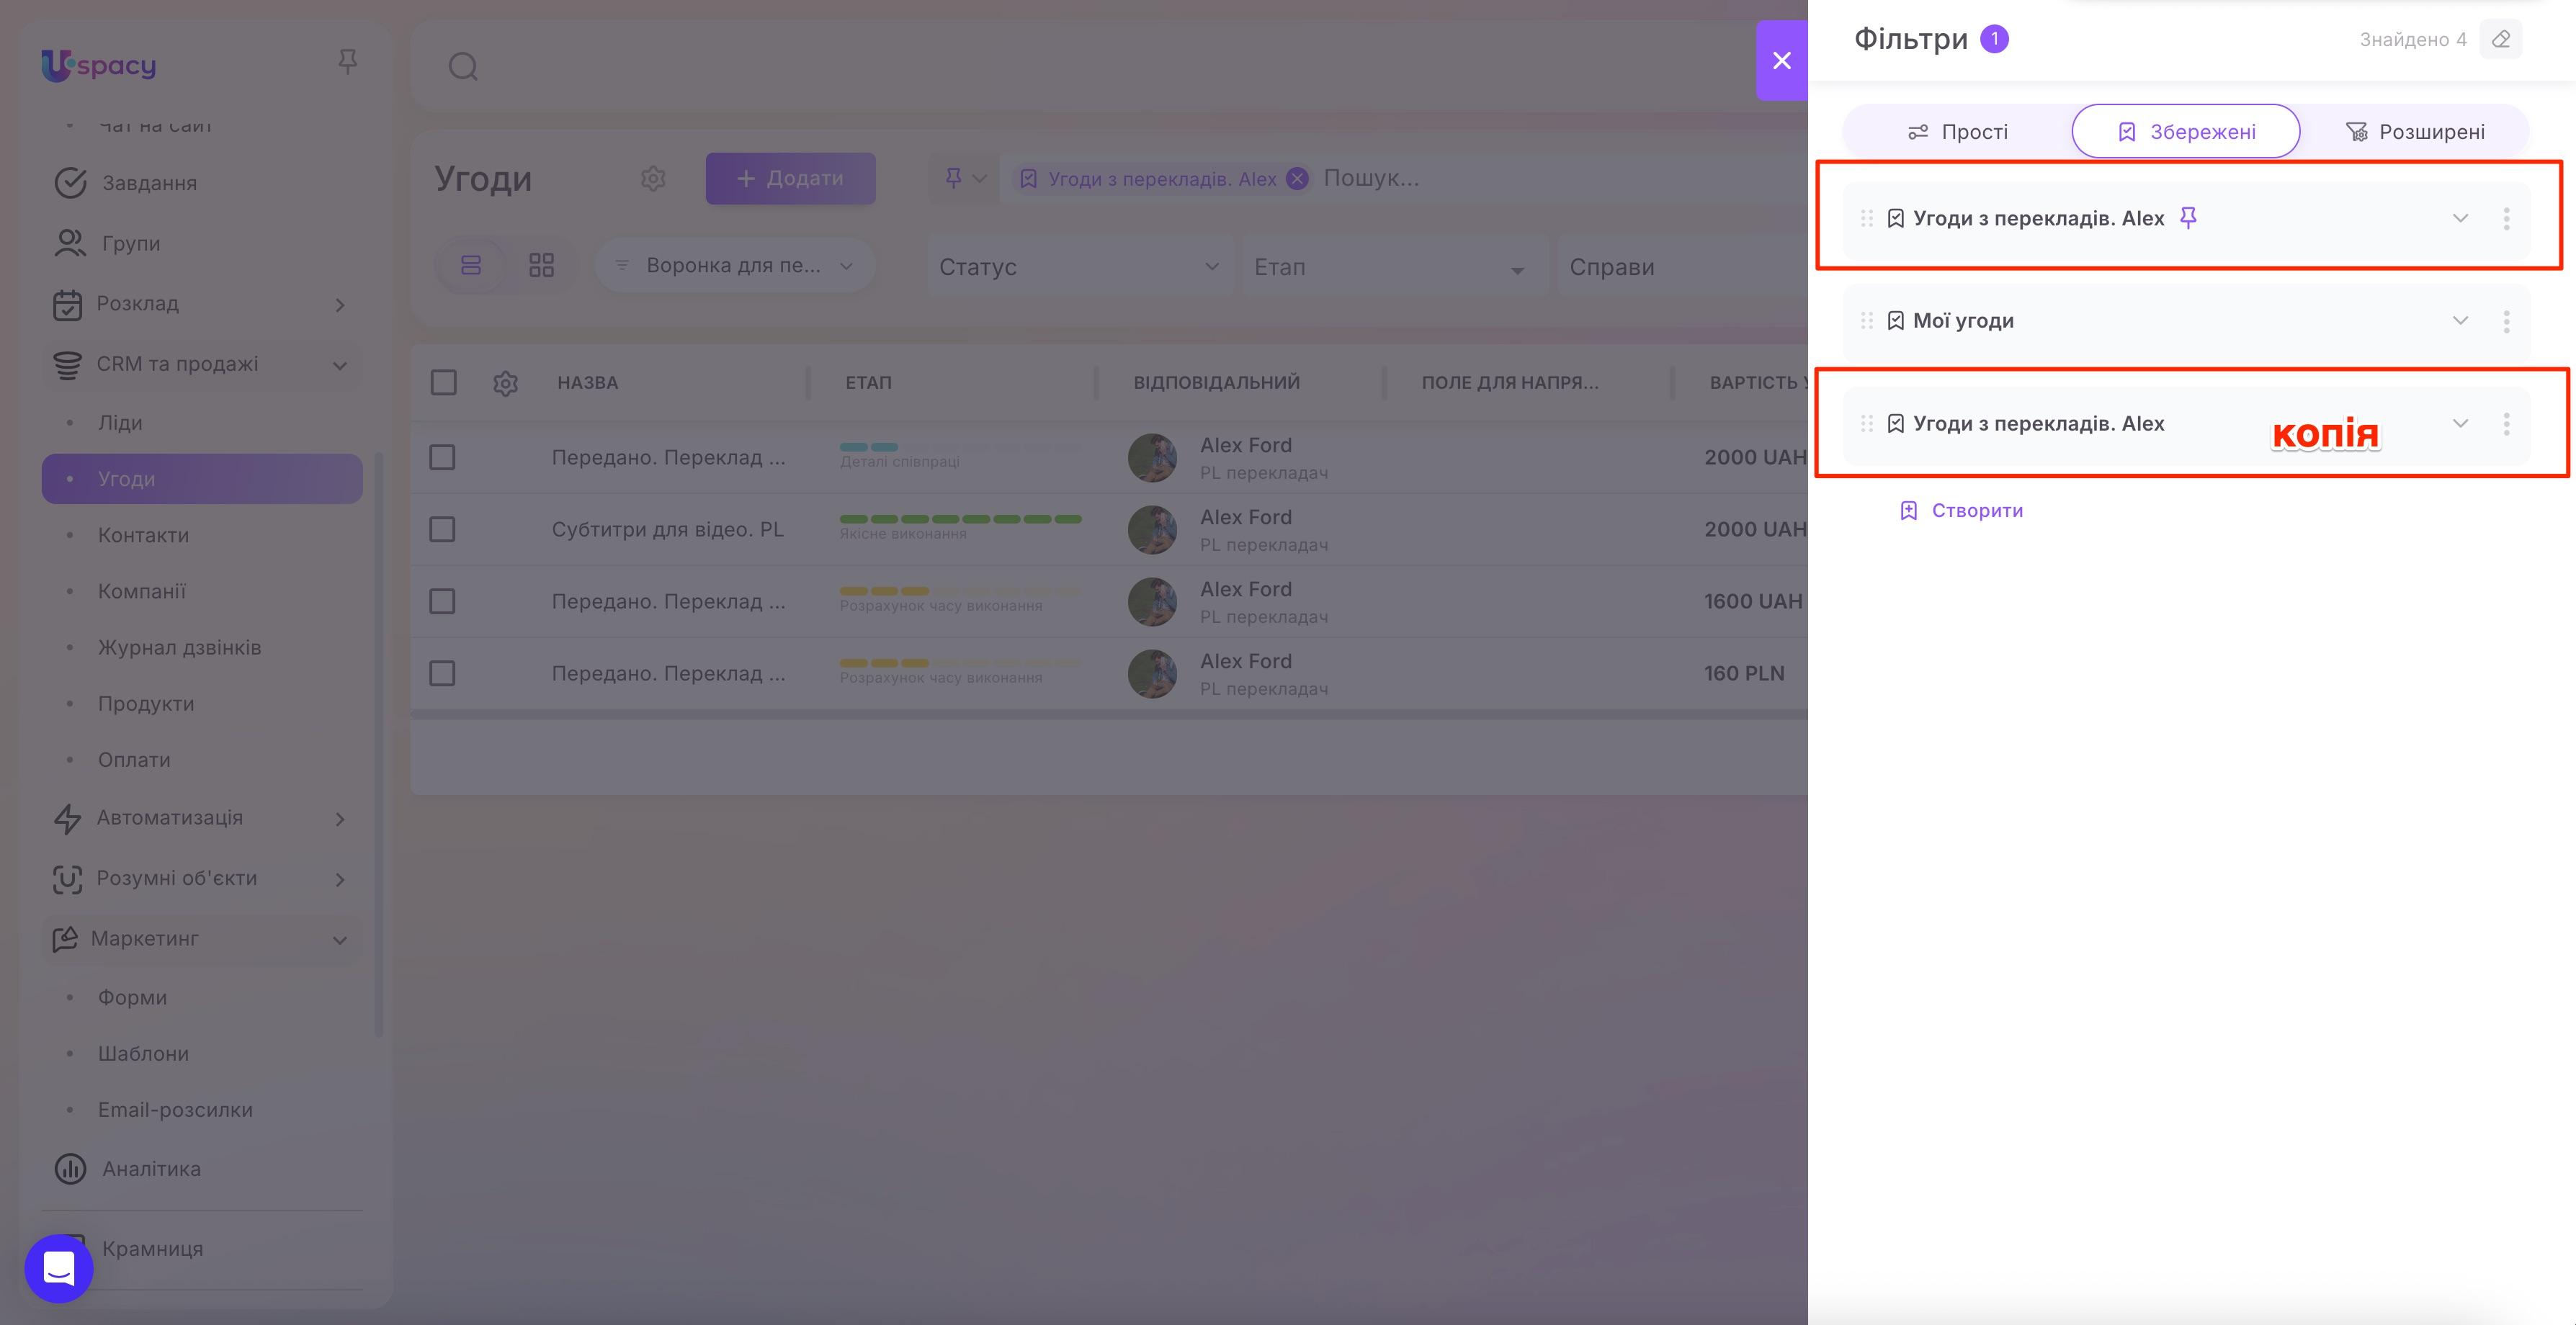Collapse the Маркетинг section

pyautogui.click(x=340, y=941)
